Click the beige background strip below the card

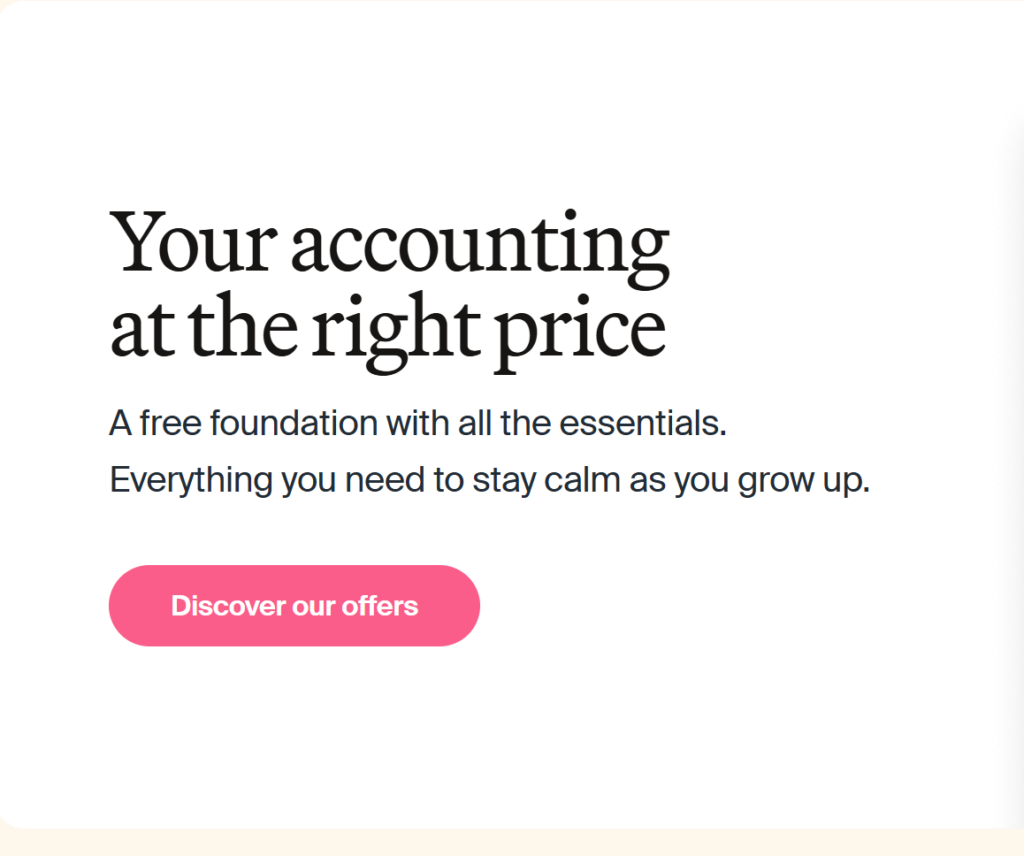coord(512,843)
